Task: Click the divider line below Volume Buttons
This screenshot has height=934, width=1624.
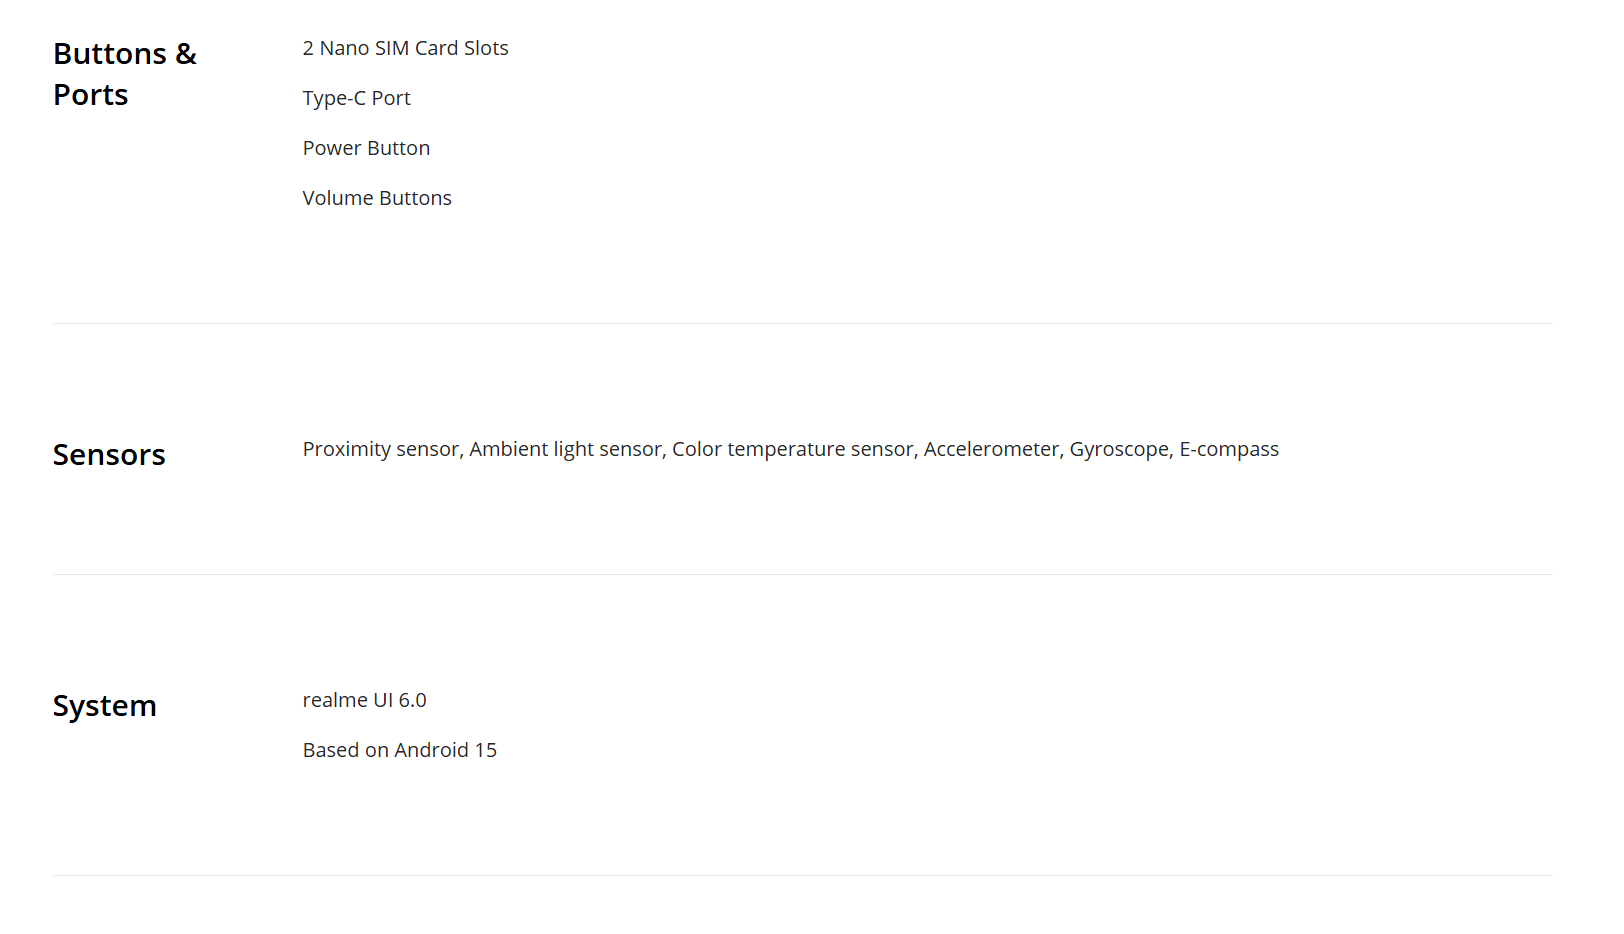Action: pyautogui.click(x=802, y=323)
